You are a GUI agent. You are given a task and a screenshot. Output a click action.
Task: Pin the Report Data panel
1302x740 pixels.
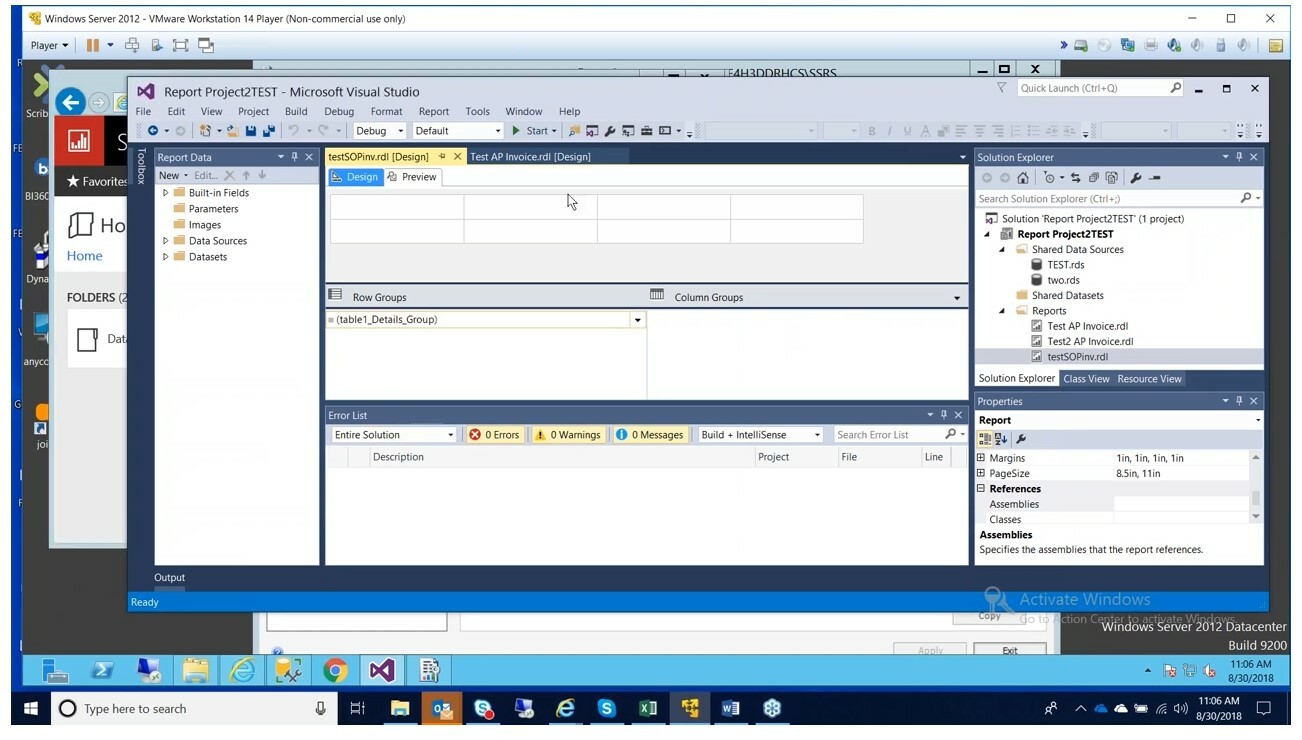294,157
